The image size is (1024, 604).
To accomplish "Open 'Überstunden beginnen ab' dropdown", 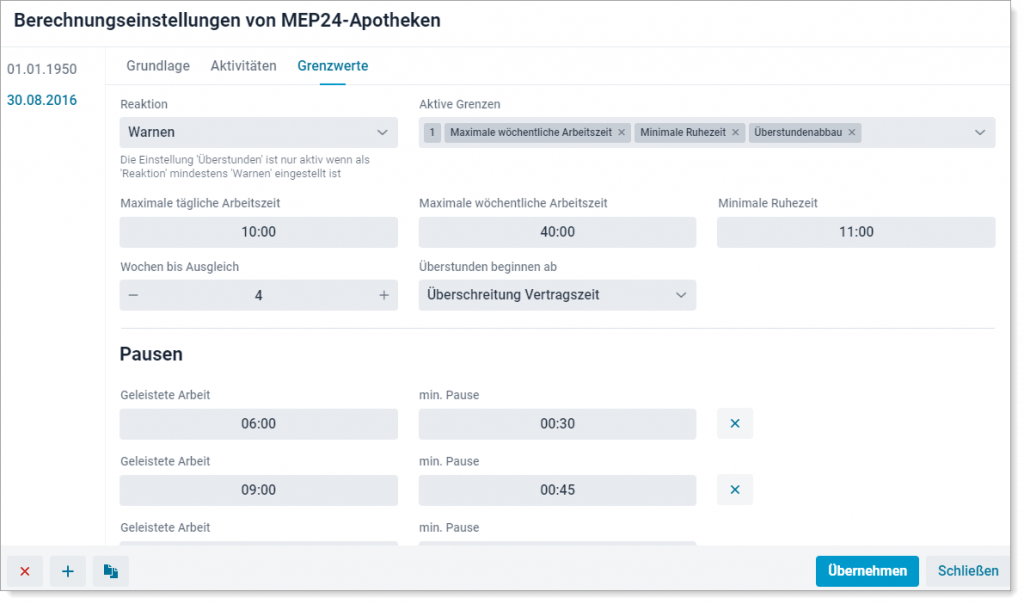I will click(x=557, y=295).
